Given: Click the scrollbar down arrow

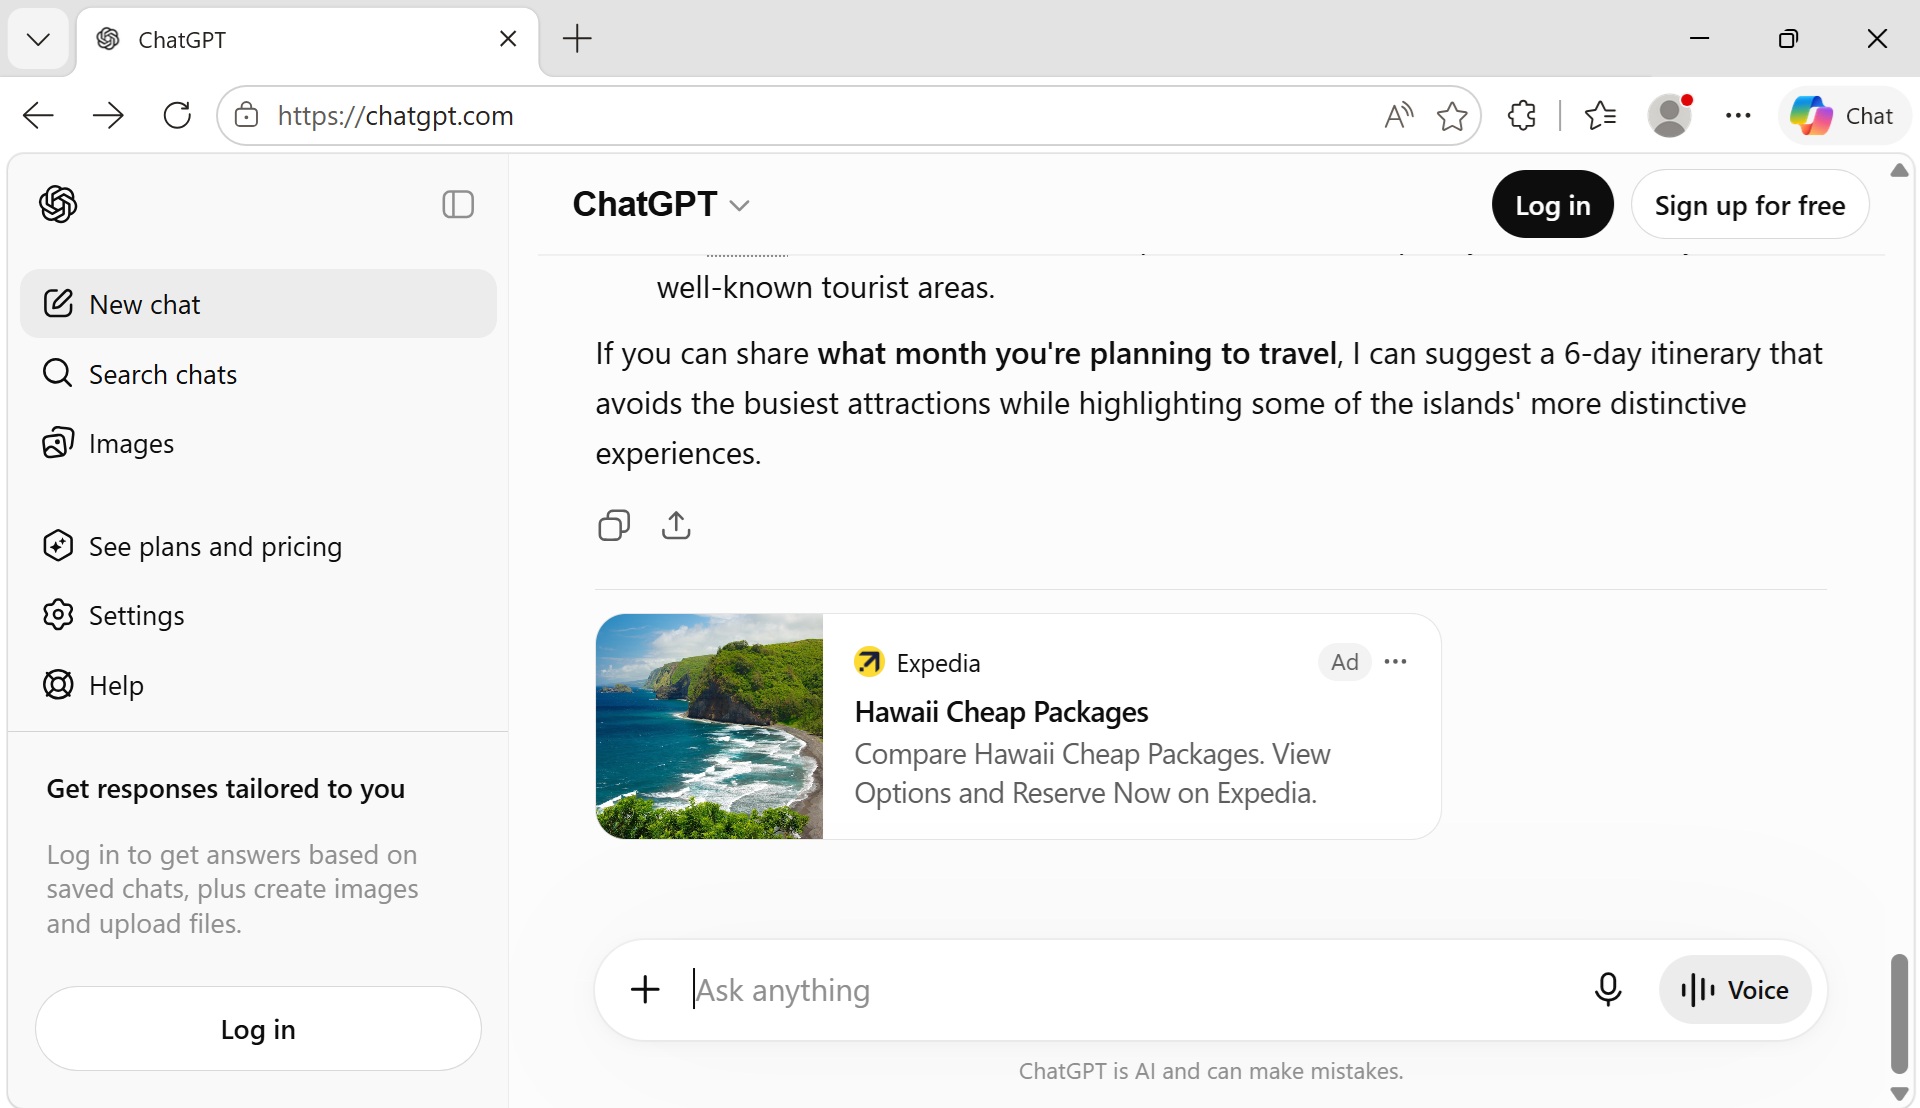Looking at the screenshot, I should click(1899, 1094).
